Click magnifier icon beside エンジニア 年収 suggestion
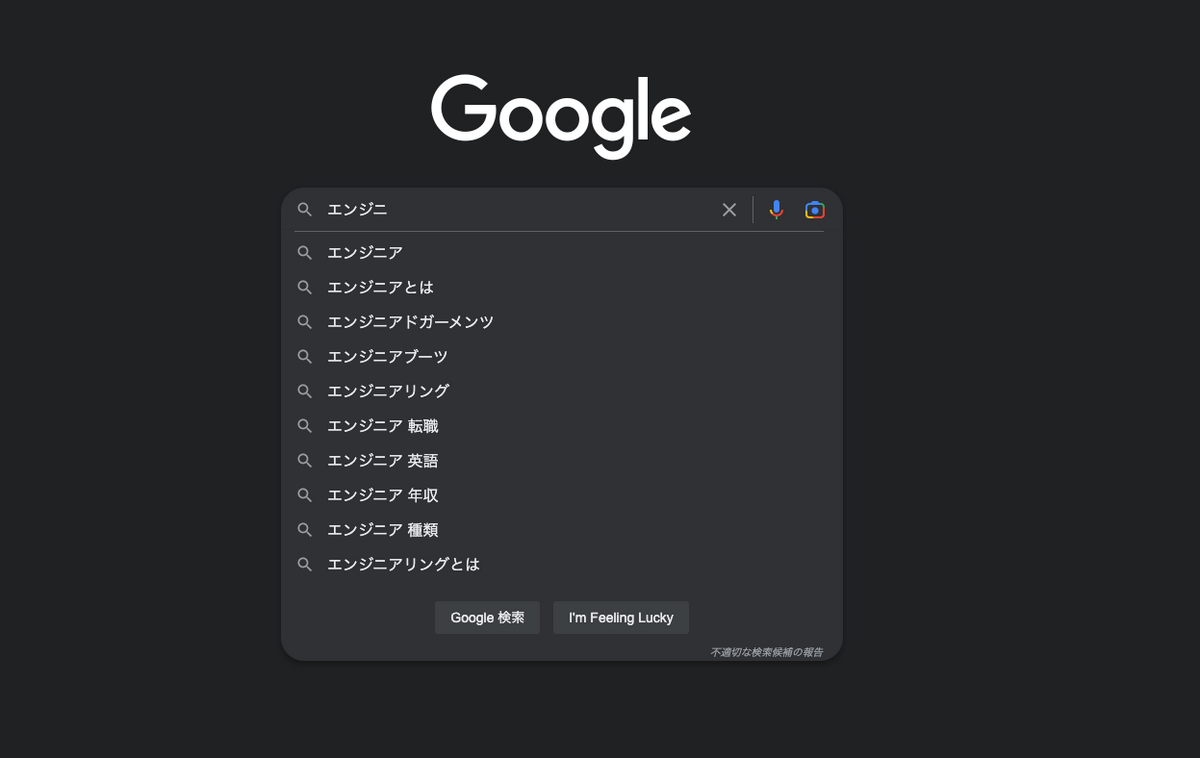Viewport: 1200px width, 758px height. (x=305, y=495)
